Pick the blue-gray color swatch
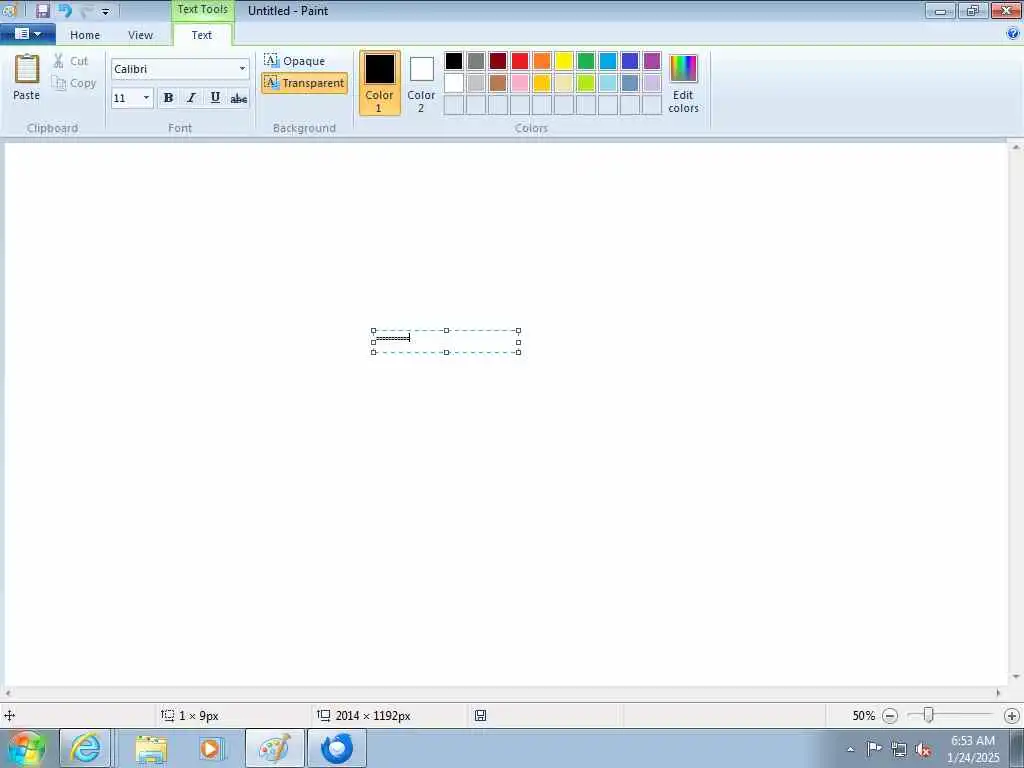The image size is (1024, 768). point(630,83)
